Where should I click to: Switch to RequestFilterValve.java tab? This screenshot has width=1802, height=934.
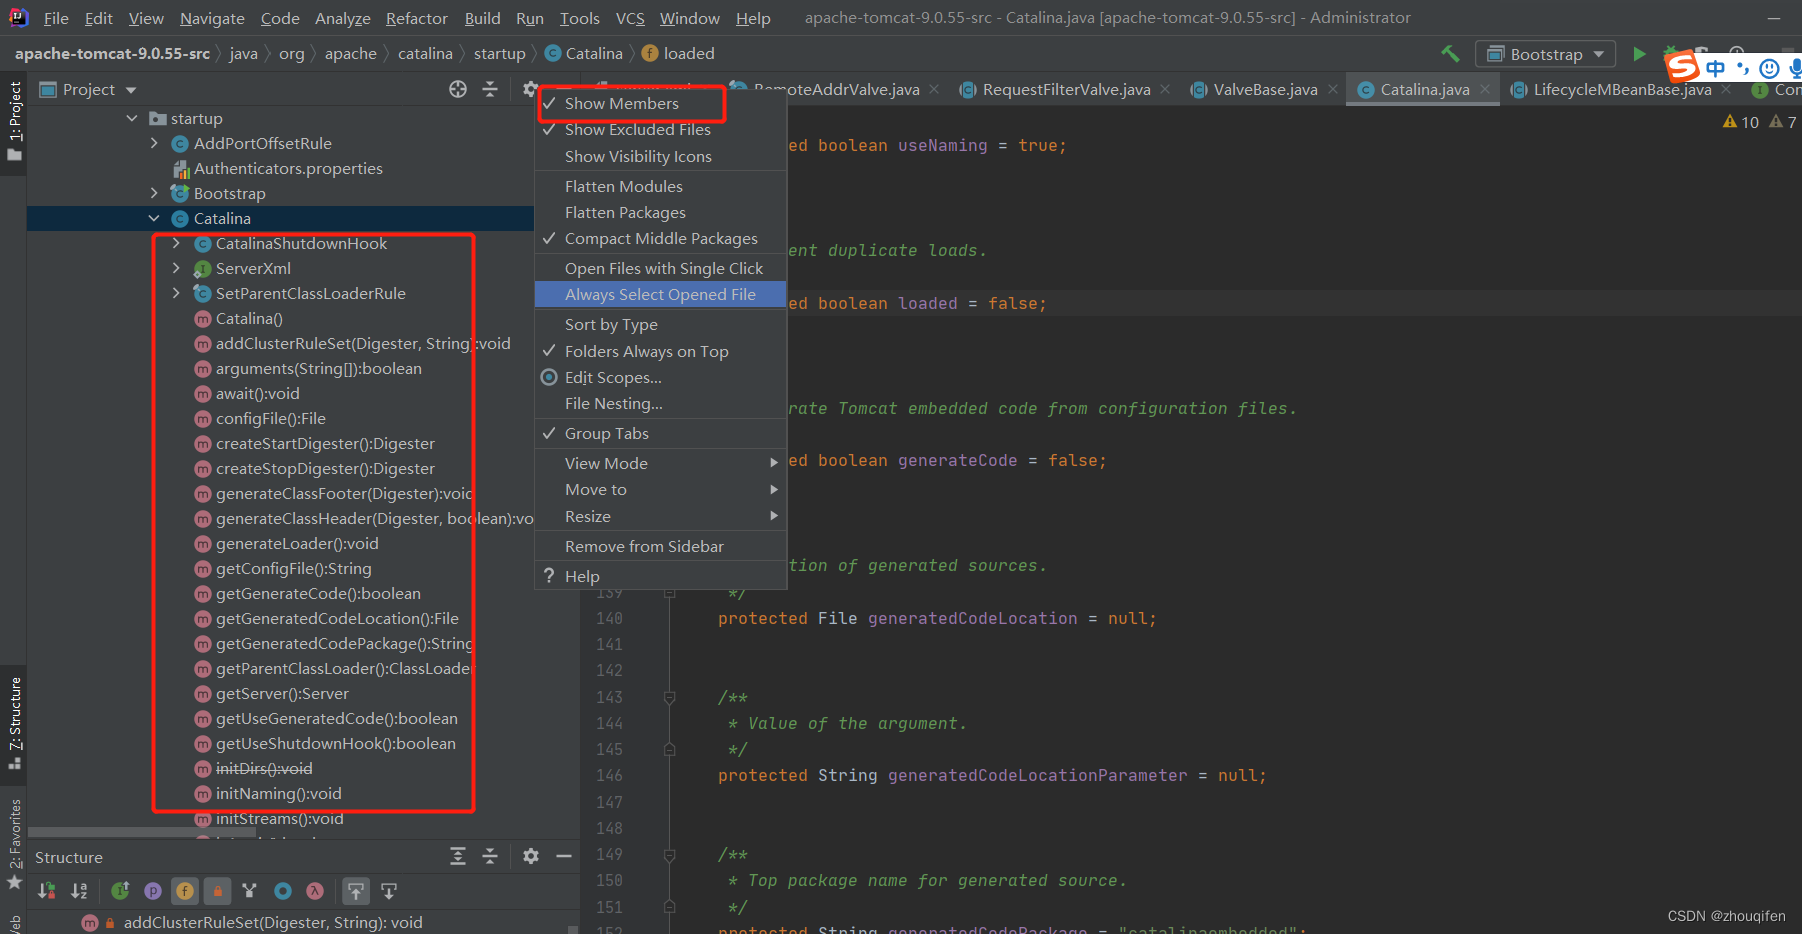click(1066, 89)
